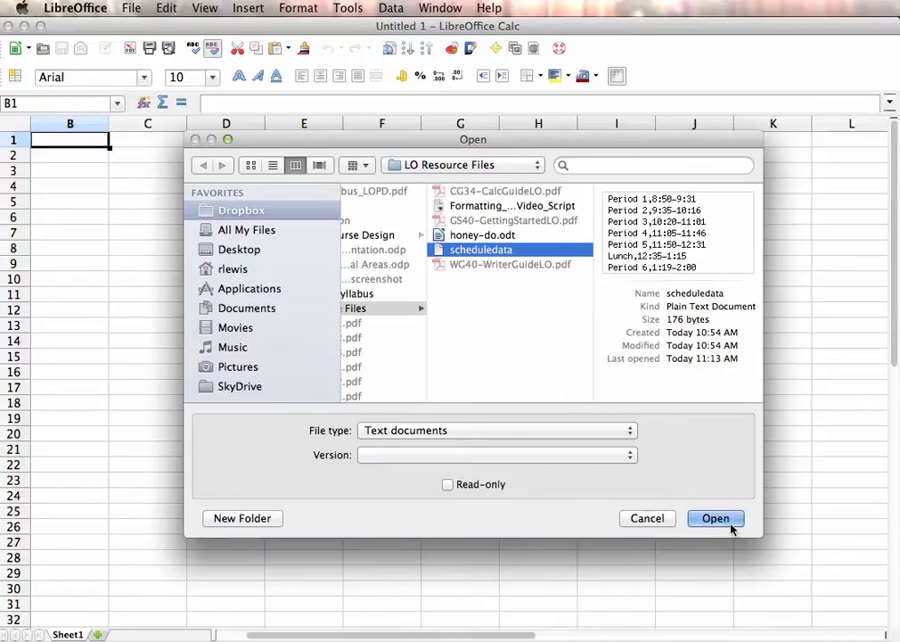Click the Decrease Indent toolbar icon
This screenshot has height=642, width=900.
pyautogui.click(x=483, y=76)
